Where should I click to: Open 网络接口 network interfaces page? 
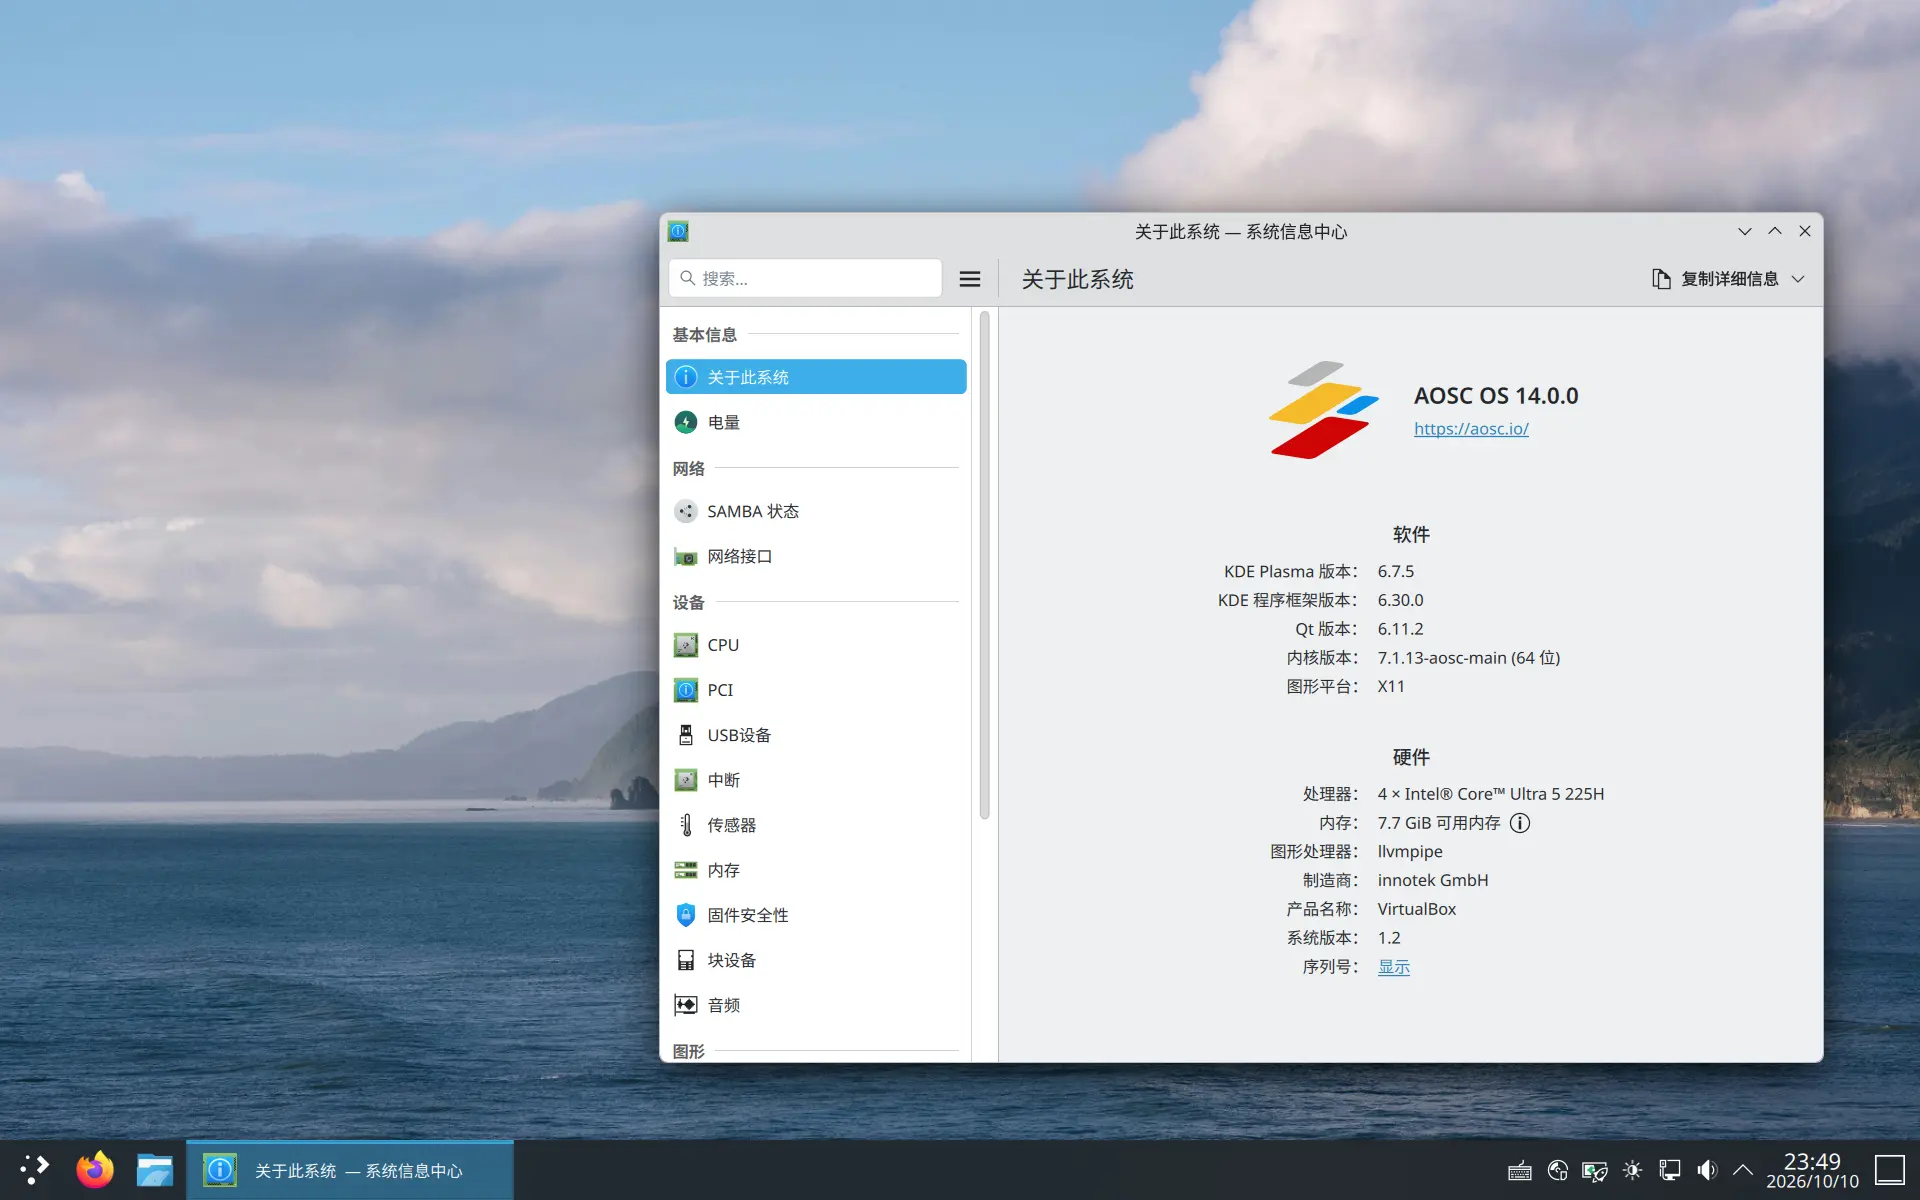[815, 556]
